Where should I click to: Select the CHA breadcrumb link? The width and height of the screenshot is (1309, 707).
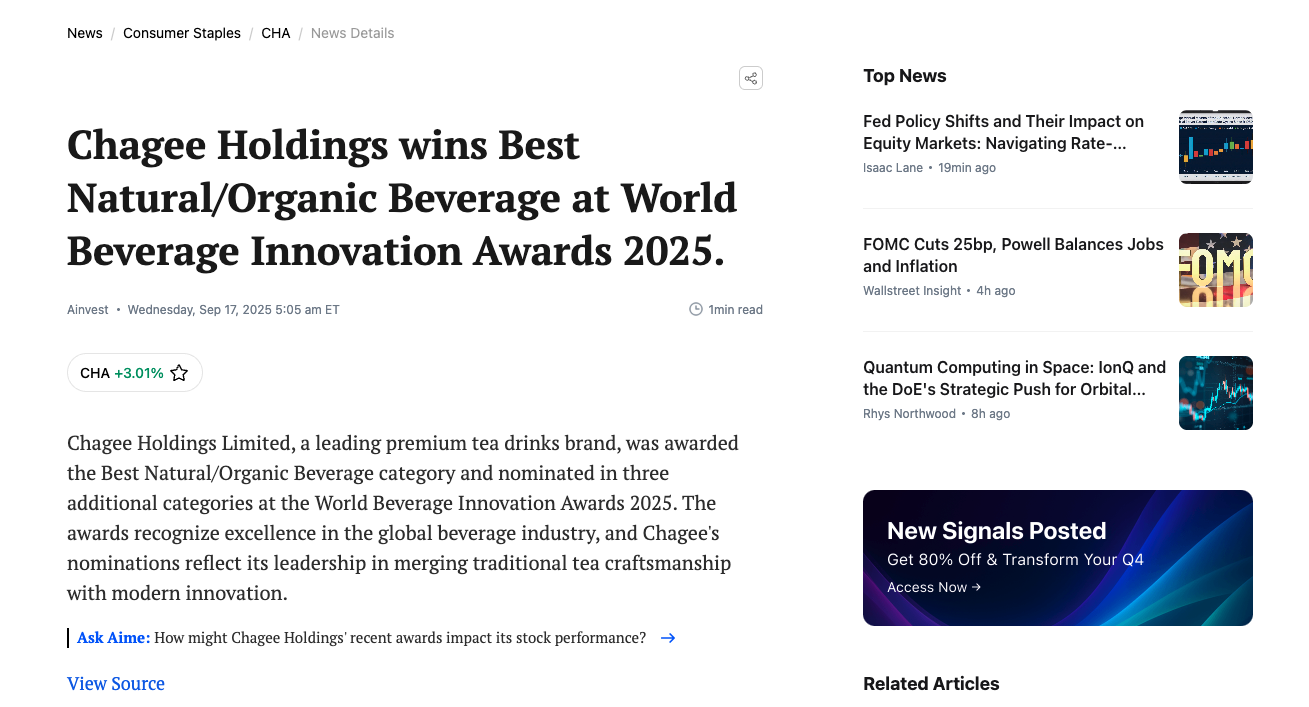click(276, 33)
